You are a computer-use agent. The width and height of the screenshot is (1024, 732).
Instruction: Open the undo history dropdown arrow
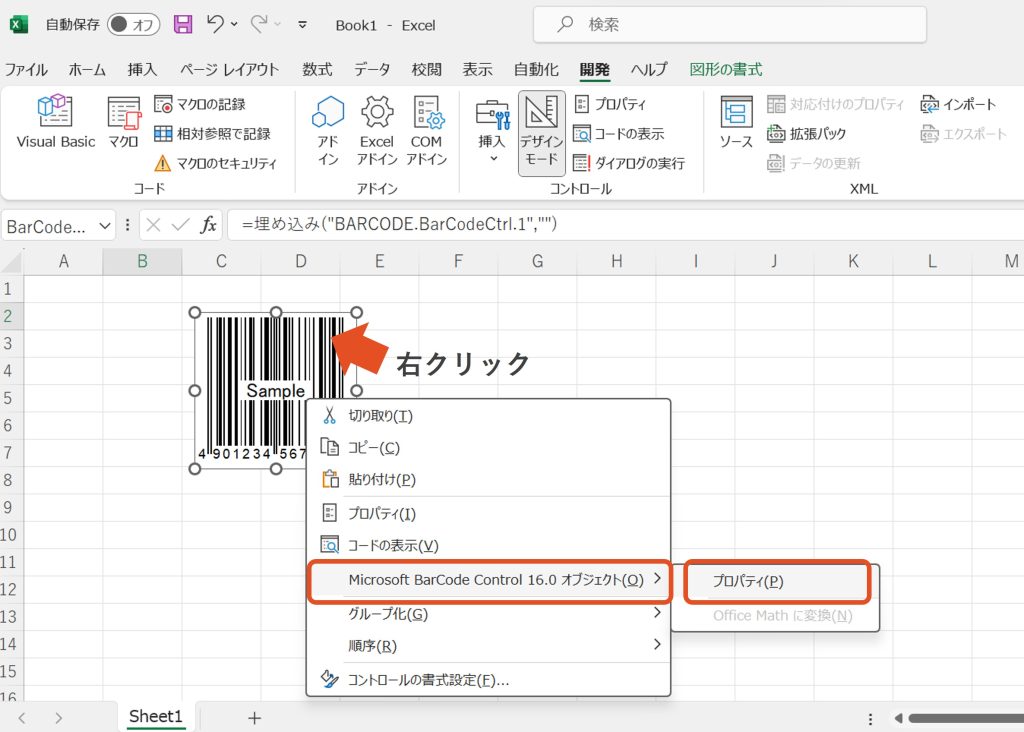point(234,25)
